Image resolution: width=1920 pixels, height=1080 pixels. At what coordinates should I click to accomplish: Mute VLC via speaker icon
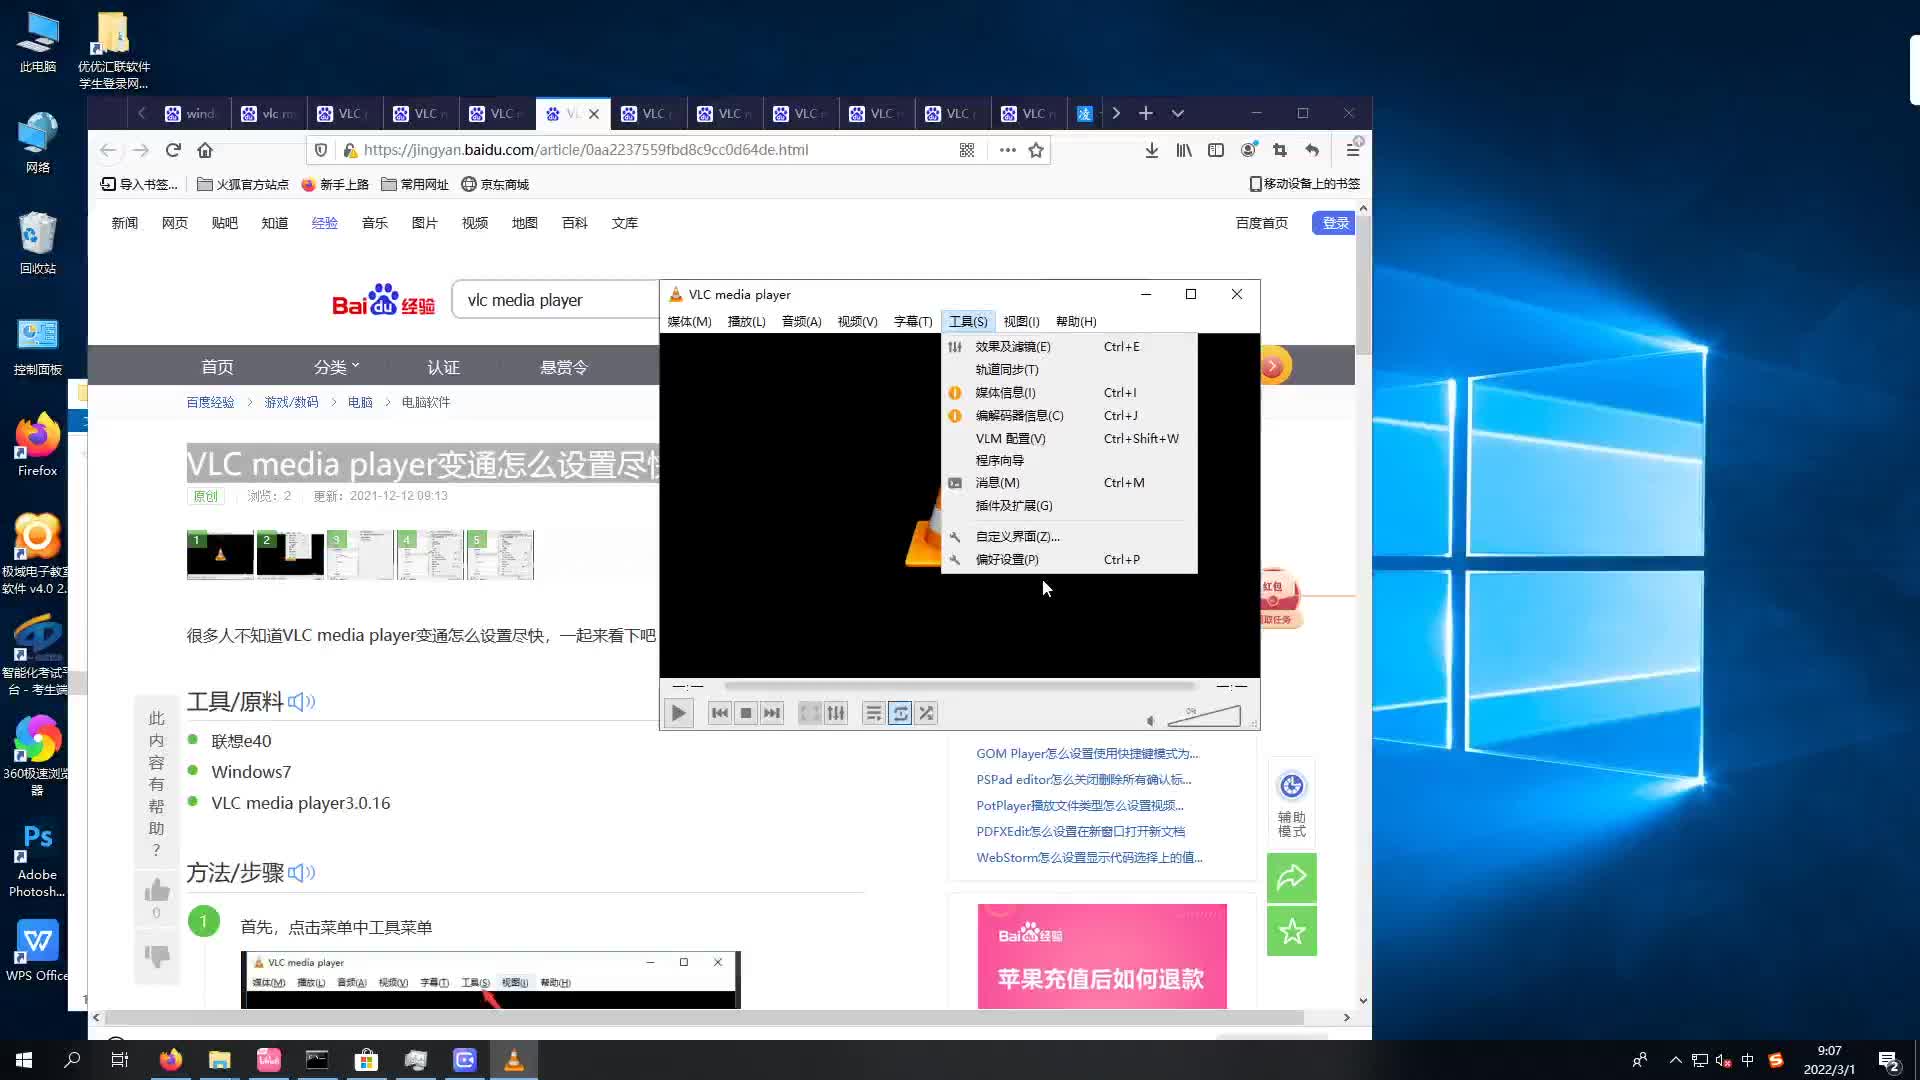click(1151, 720)
